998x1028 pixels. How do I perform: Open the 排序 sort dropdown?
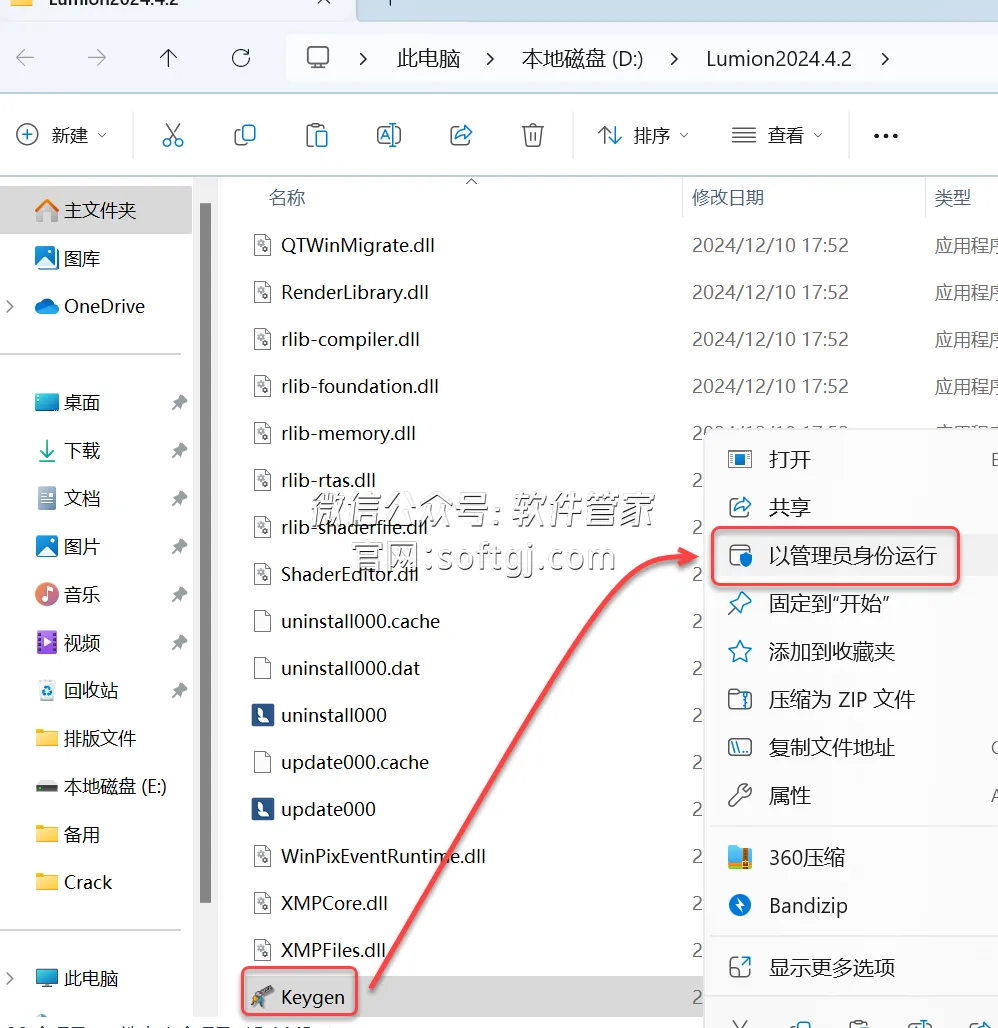[643, 136]
